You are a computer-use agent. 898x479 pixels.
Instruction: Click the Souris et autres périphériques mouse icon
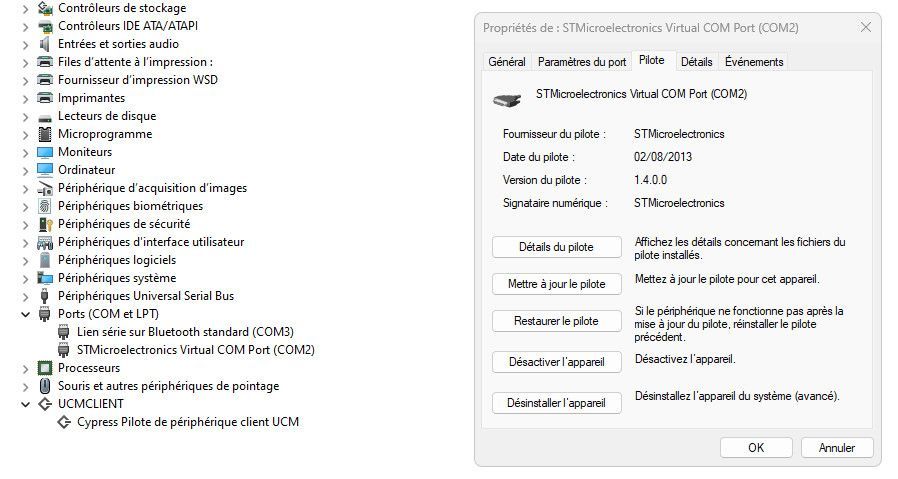tap(44, 386)
